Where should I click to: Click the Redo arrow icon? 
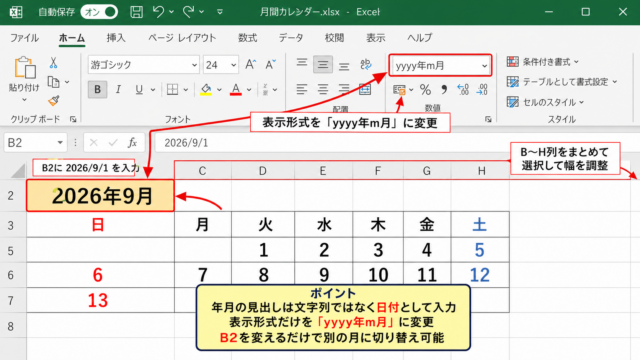coord(188,12)
